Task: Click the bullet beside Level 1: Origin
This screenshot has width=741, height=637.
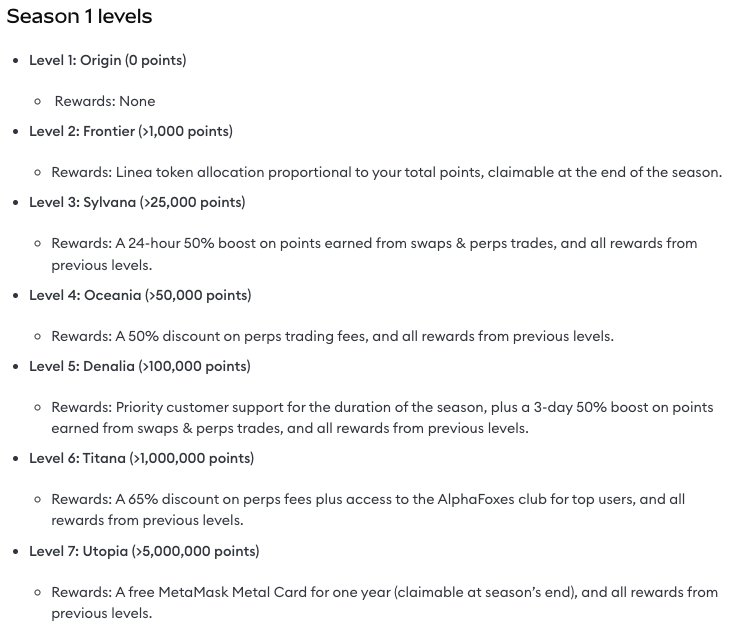Action: click(x=14, y=61)
